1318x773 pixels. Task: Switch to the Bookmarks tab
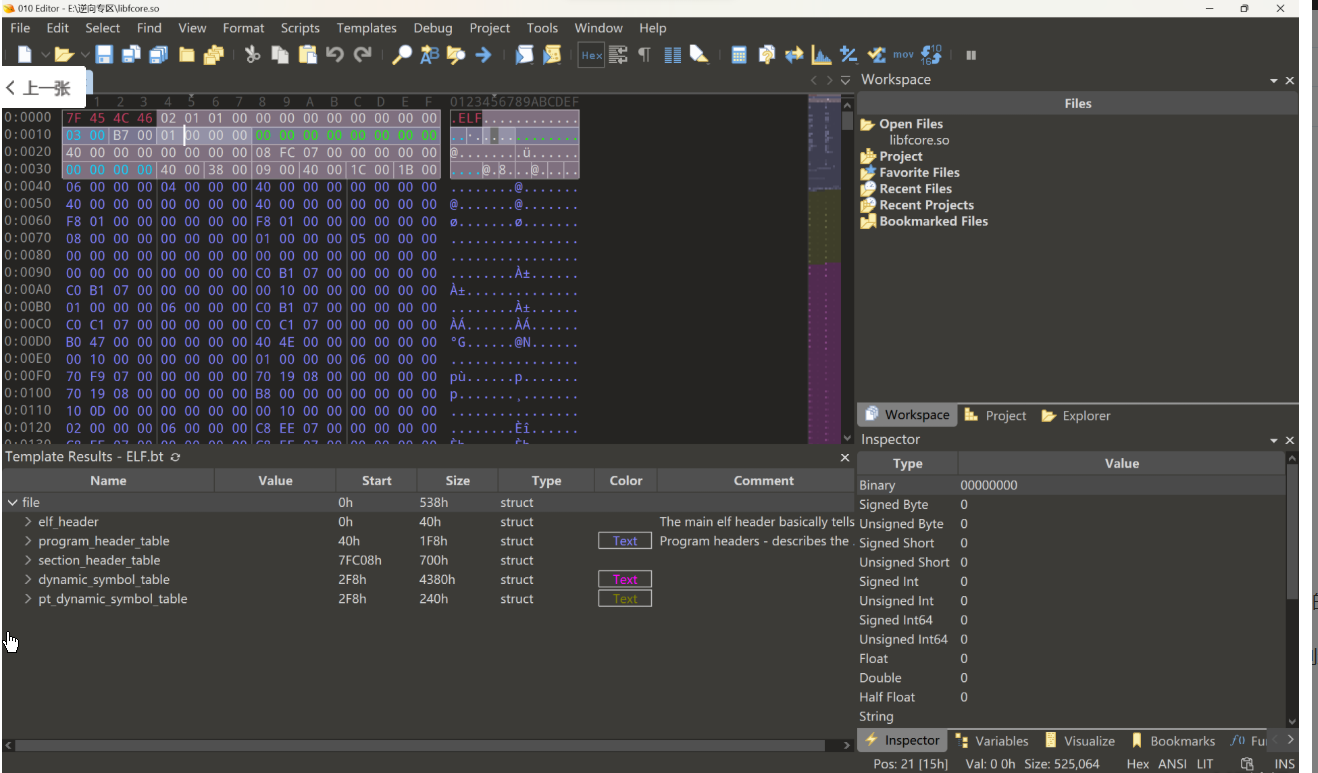[1173, 741]
